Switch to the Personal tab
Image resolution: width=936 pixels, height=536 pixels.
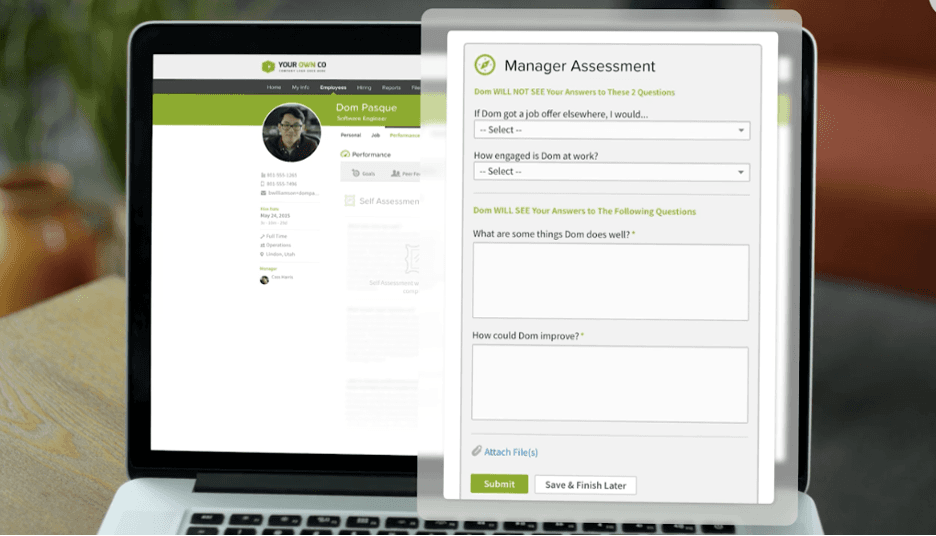tap(350, 135)
